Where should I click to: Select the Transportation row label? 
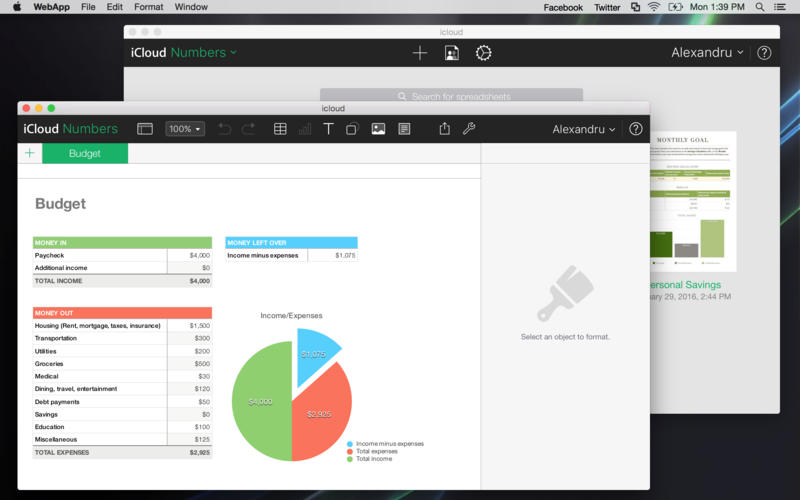pos(56,338)
